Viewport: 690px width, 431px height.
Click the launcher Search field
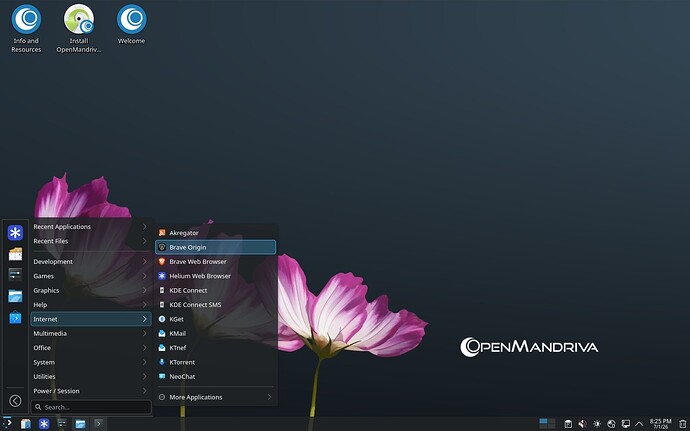[x=91, y=407]
